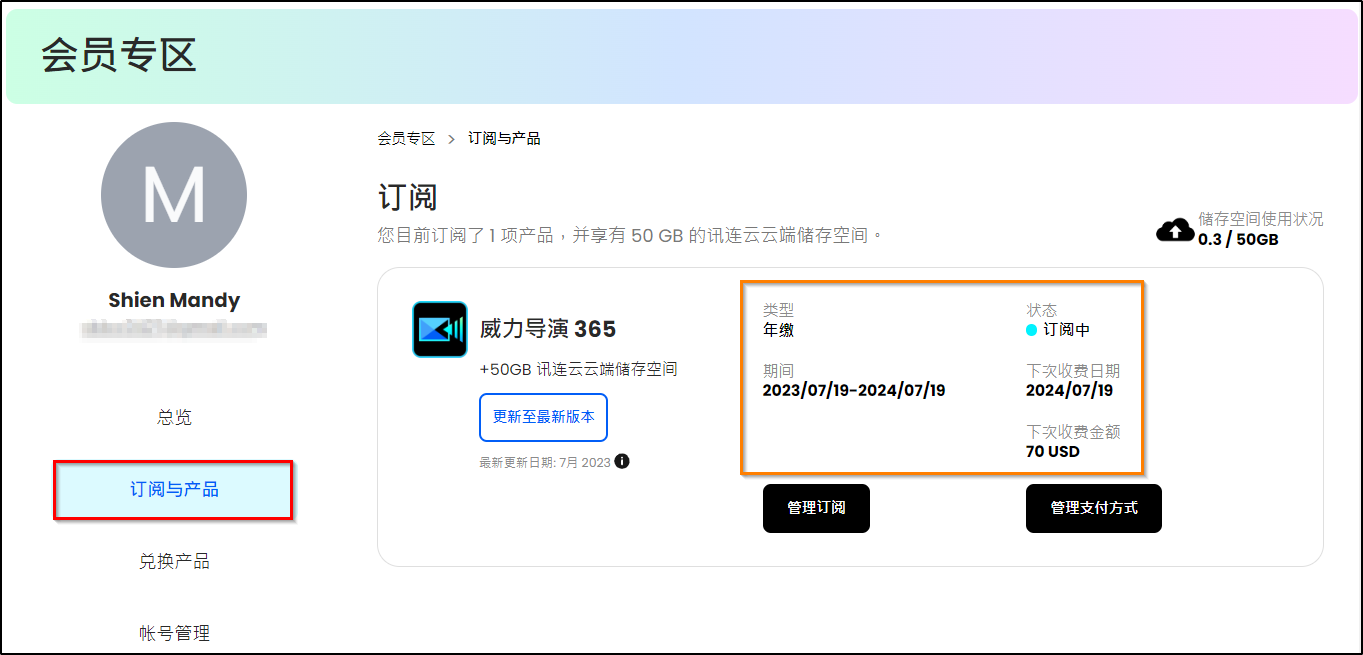Click the 威力导演 365 product title
The width and height of the screenshot is (1363, 655).
click(x=548, y=329)
